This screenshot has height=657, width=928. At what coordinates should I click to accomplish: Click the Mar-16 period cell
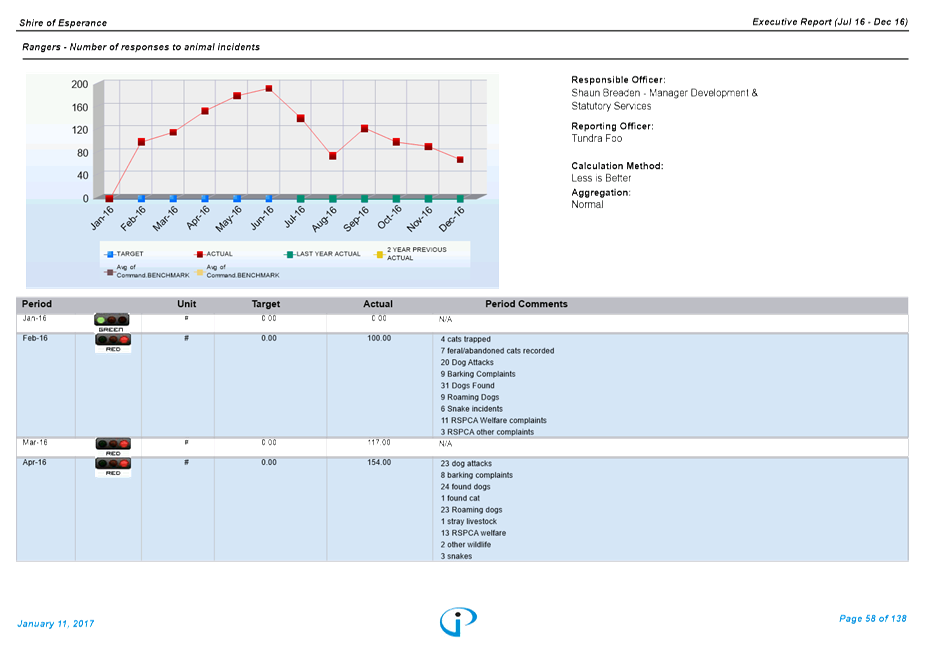click(x=35, y=443)
